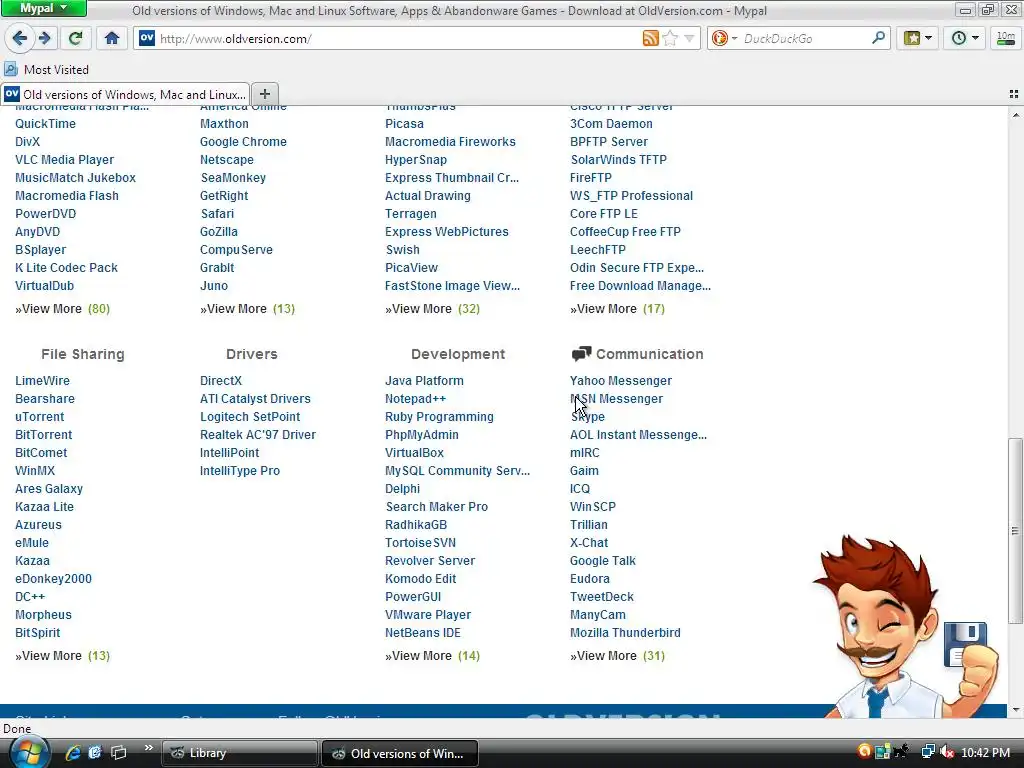
Task: Go forward with the Forward arrow button
Action: pyautogui.click(x=44, y=38)
